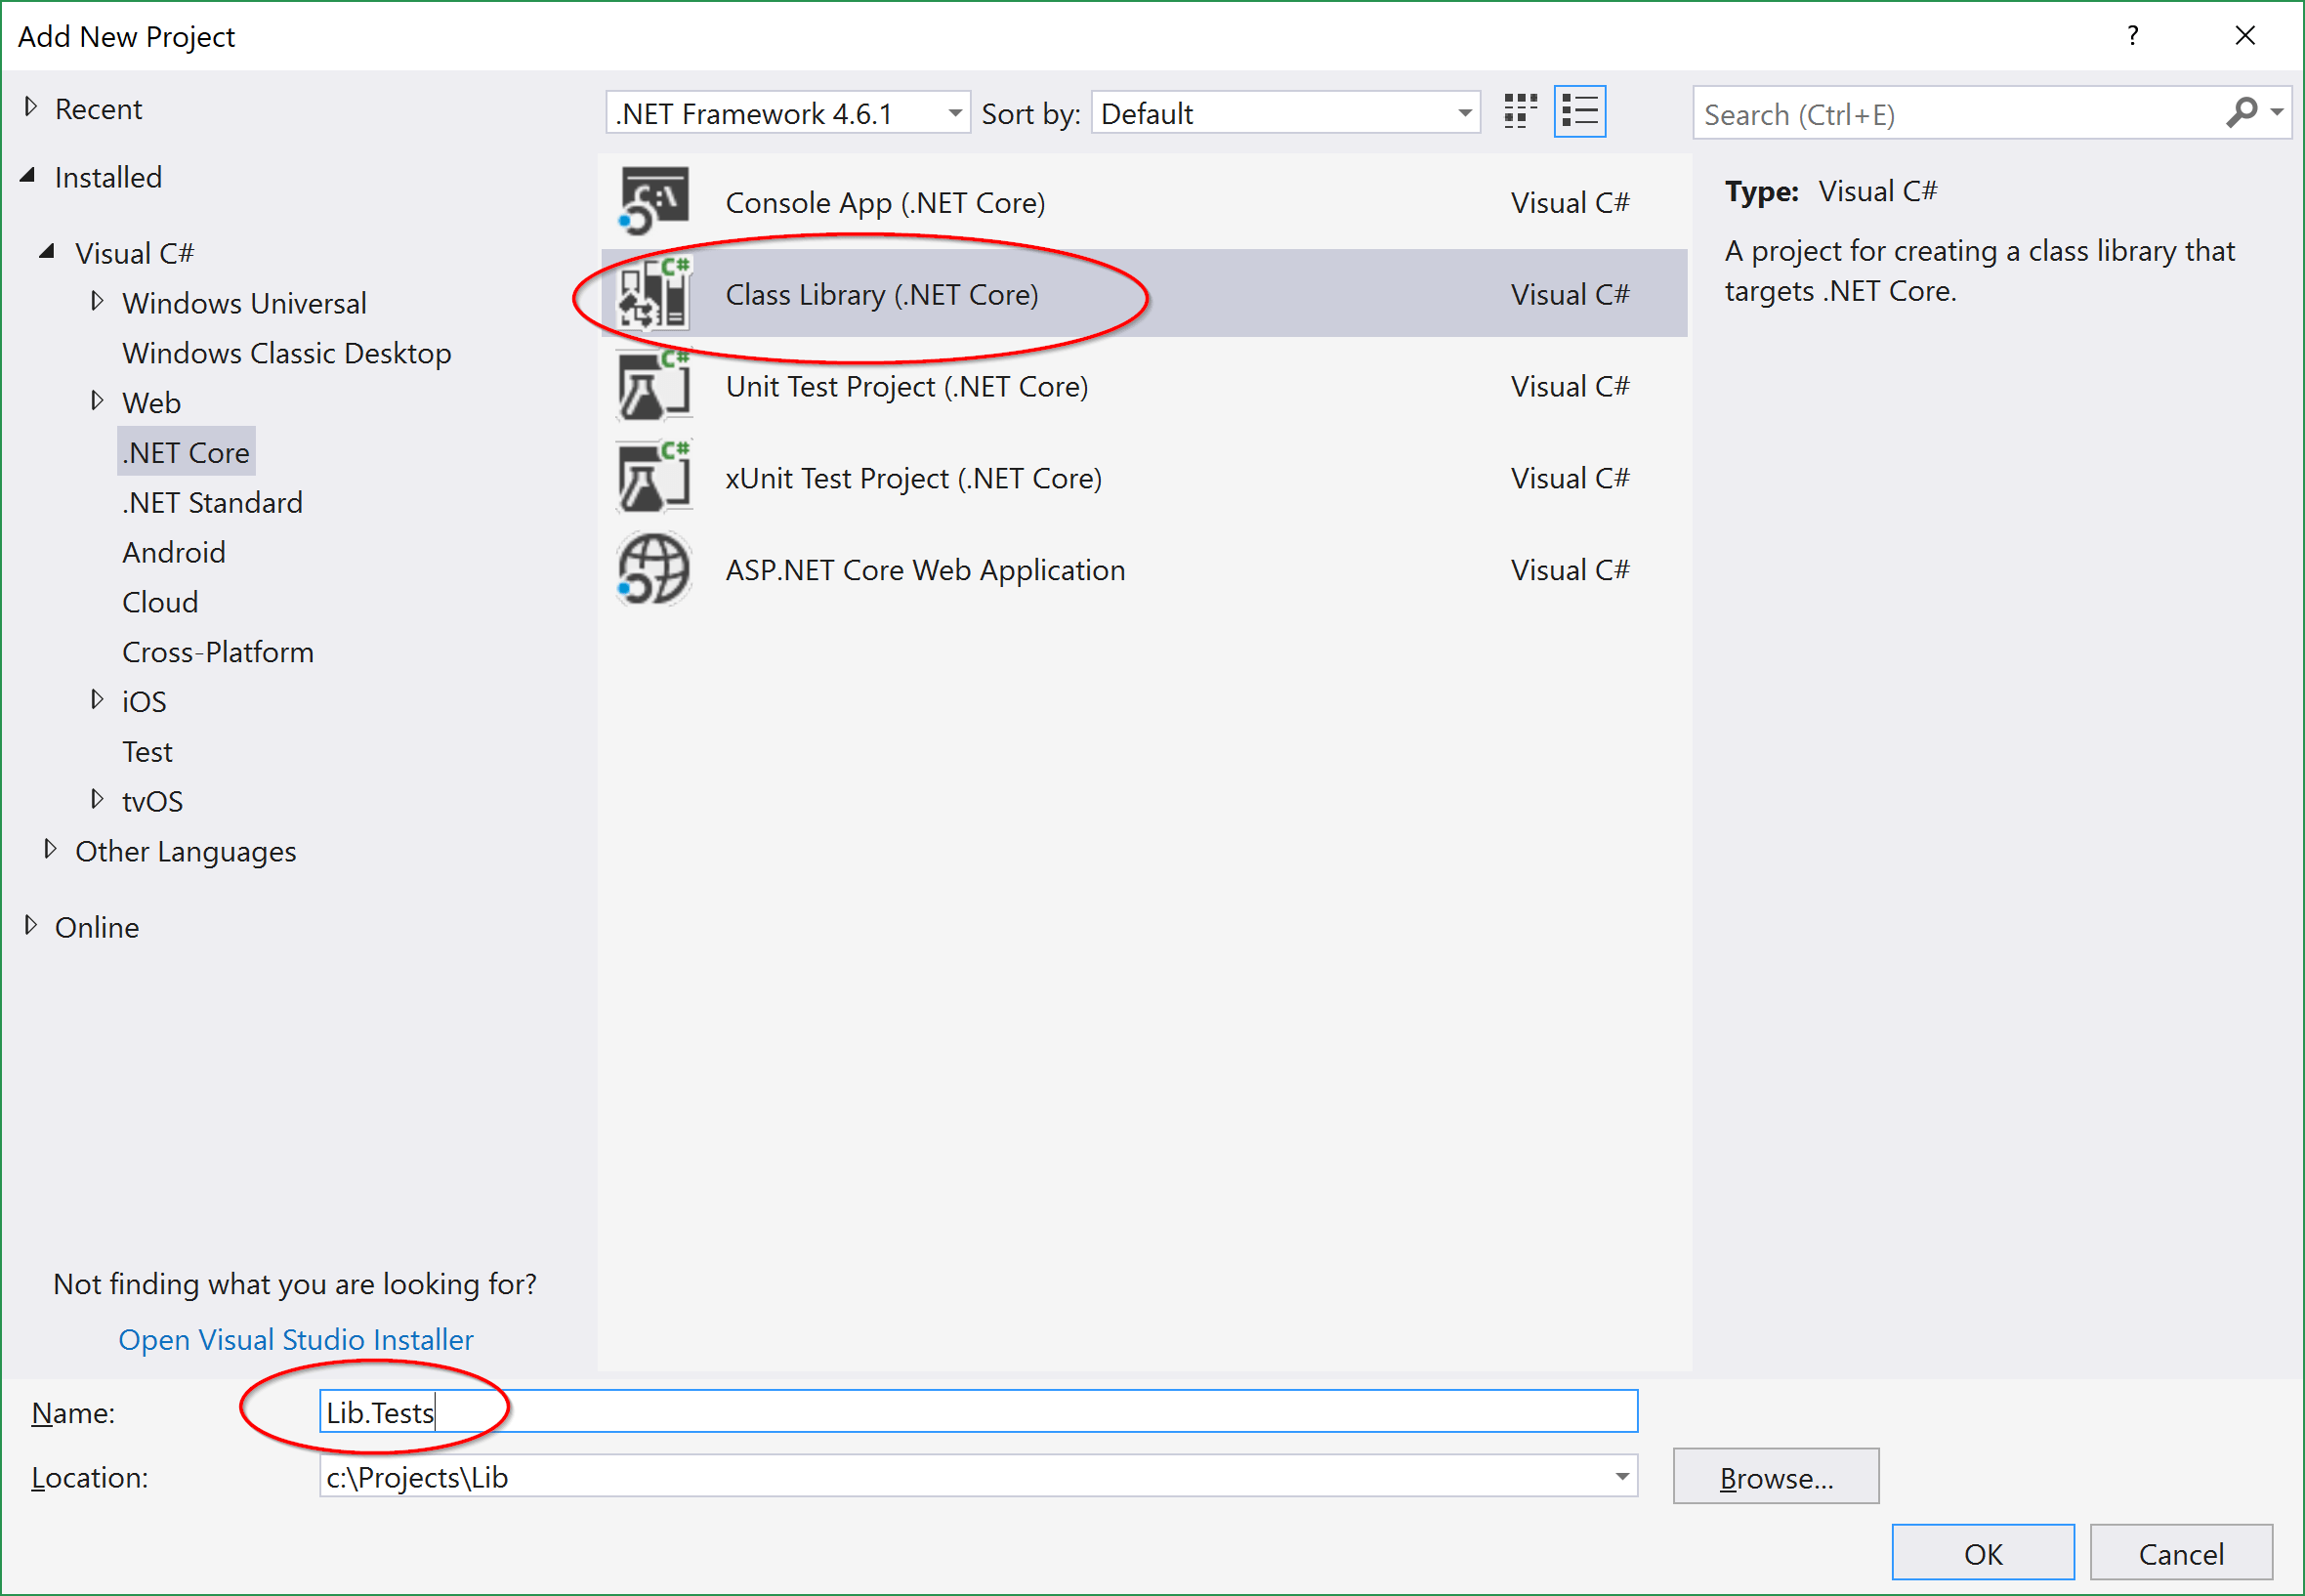Expand the Web node arrow
The width and height of the screenshot is (2305, 1596).
97,401
